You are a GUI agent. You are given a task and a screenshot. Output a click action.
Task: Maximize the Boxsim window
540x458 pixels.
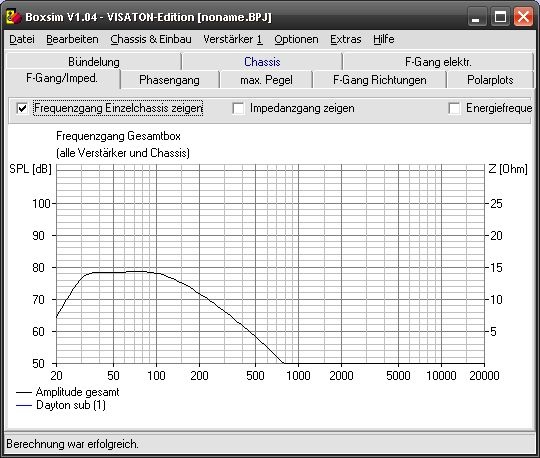500,17
